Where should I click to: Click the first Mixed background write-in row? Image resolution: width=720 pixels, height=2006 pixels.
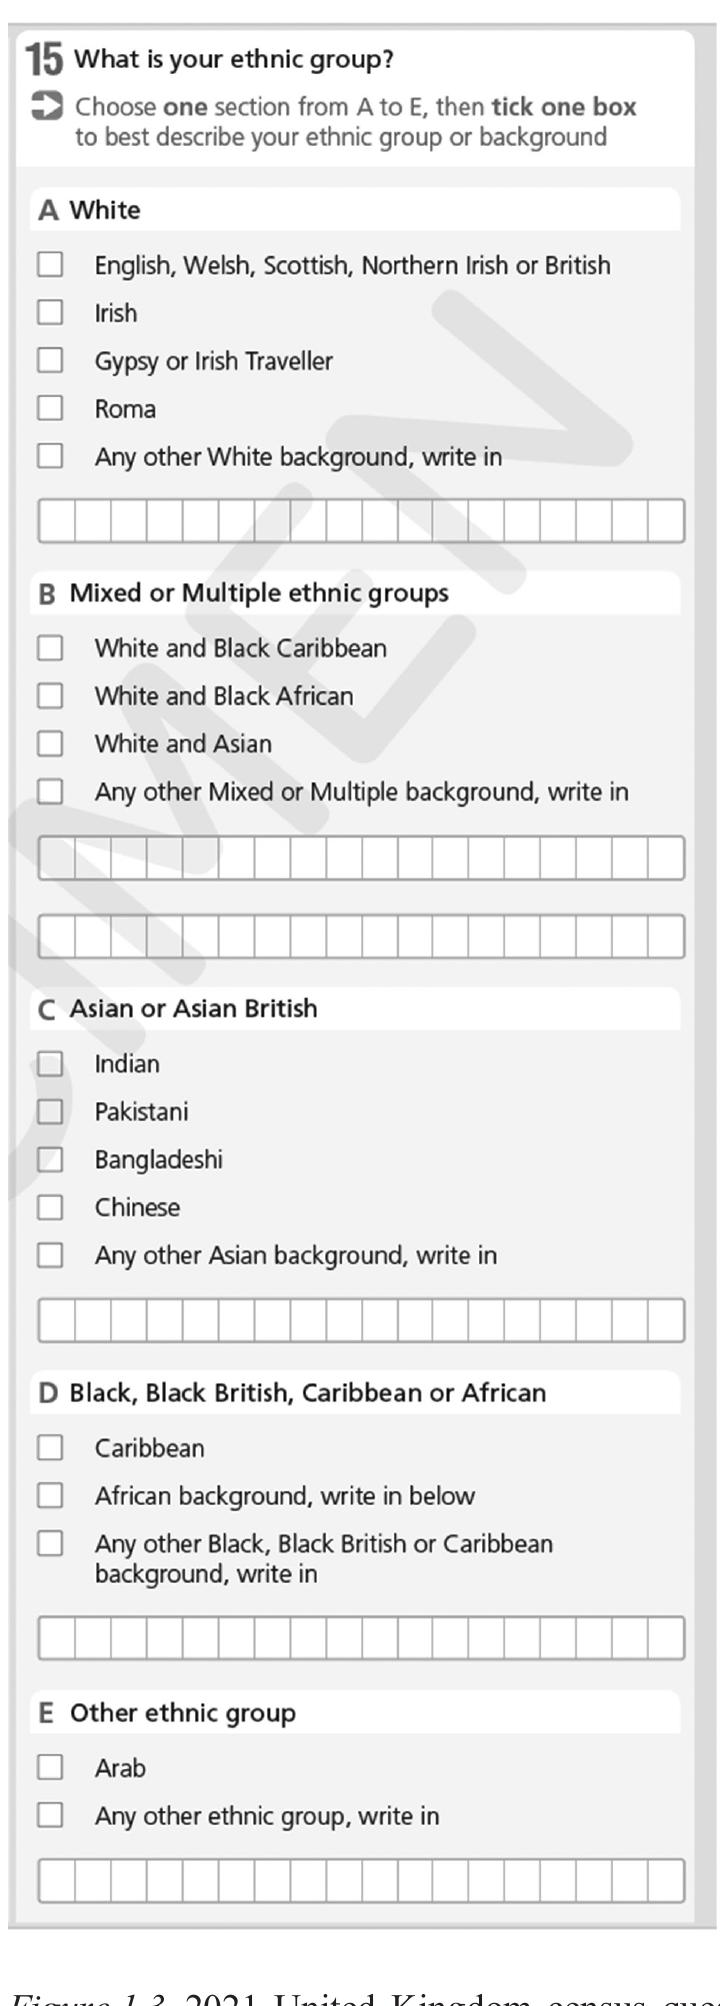coord(360,858)
